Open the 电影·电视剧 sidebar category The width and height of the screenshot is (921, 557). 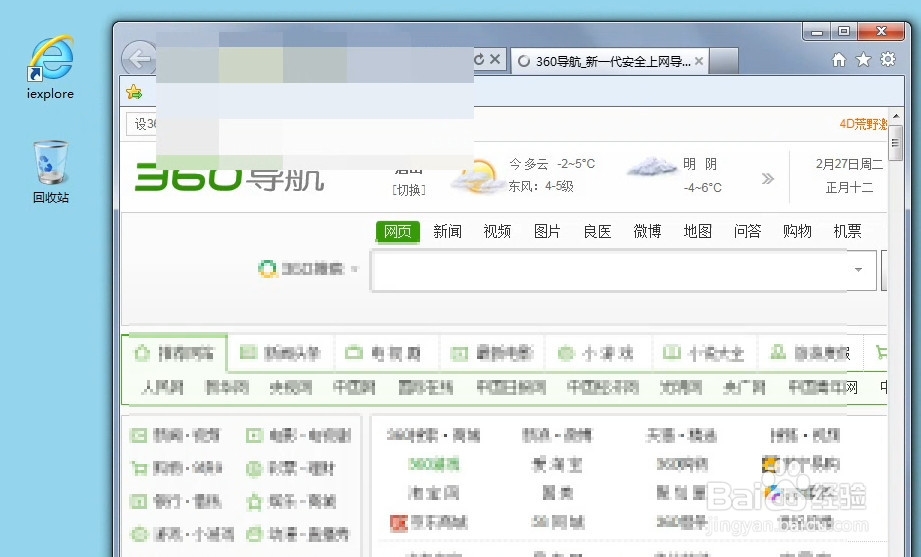(x=299, y=435)
